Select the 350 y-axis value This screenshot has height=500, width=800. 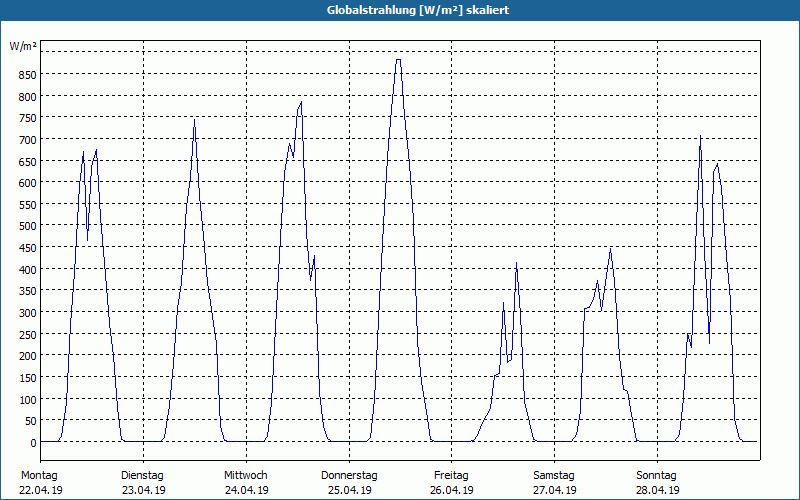click(x=28, y=291)
